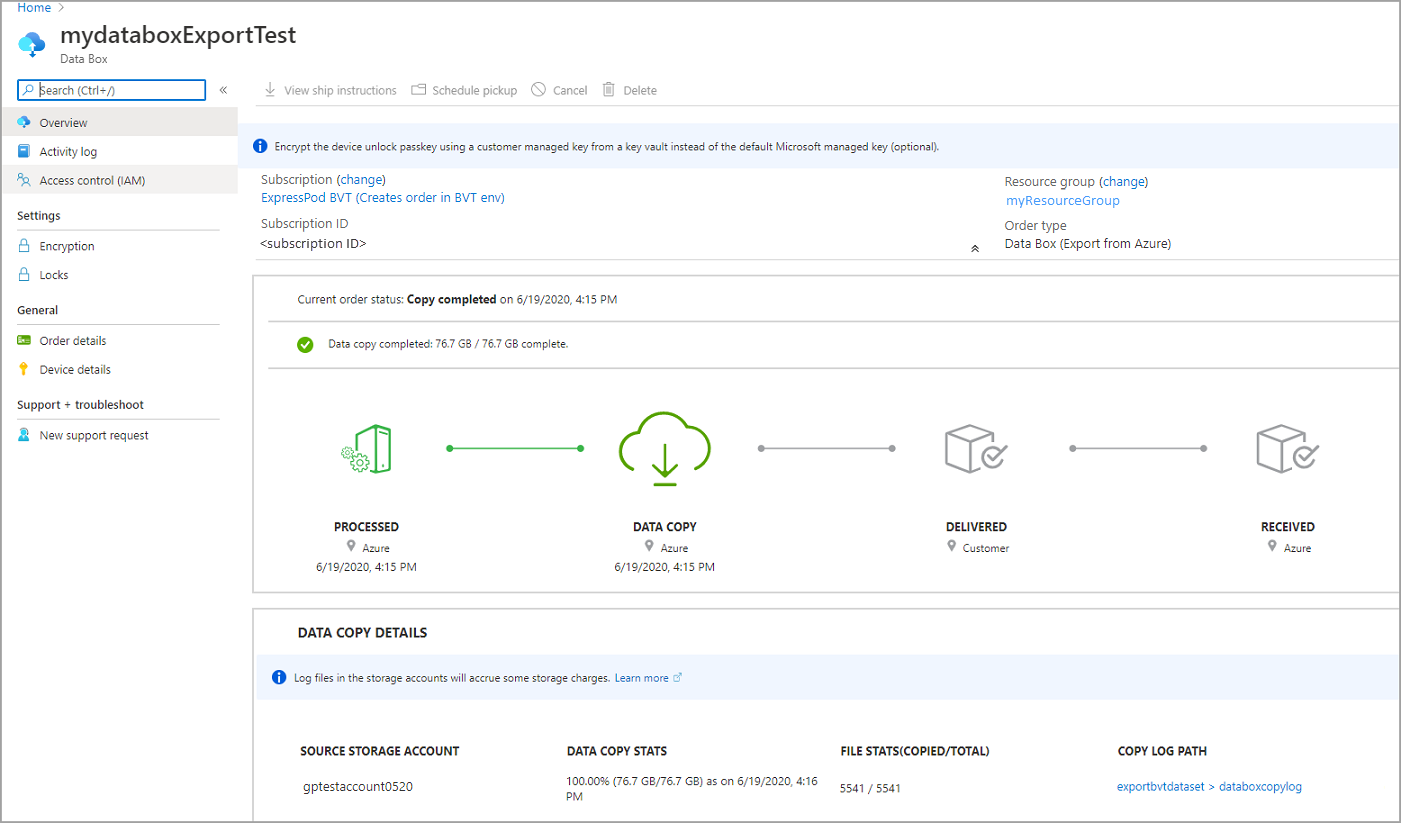Click the Data Copy progress line
Viewport: 1401px width, 823px height.
coord(514,449)
